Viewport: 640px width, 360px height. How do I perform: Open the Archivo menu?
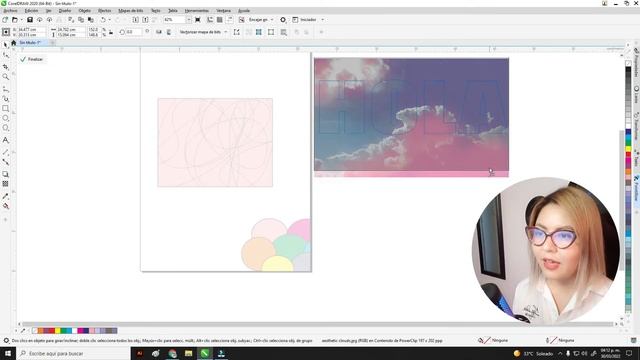coord(10,11)
